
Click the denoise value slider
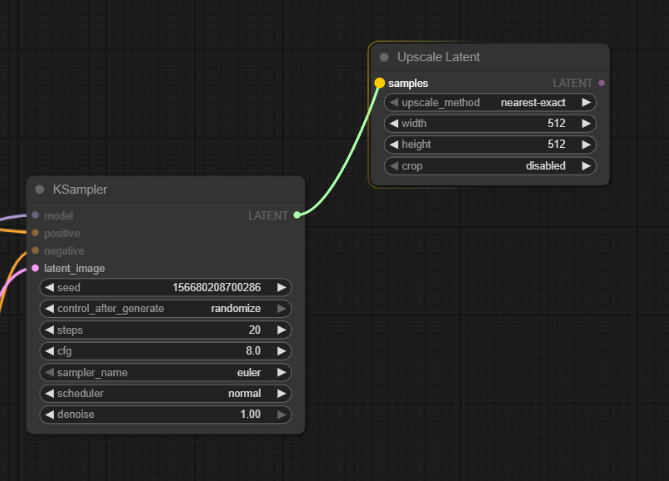click(x=165, y=414)
